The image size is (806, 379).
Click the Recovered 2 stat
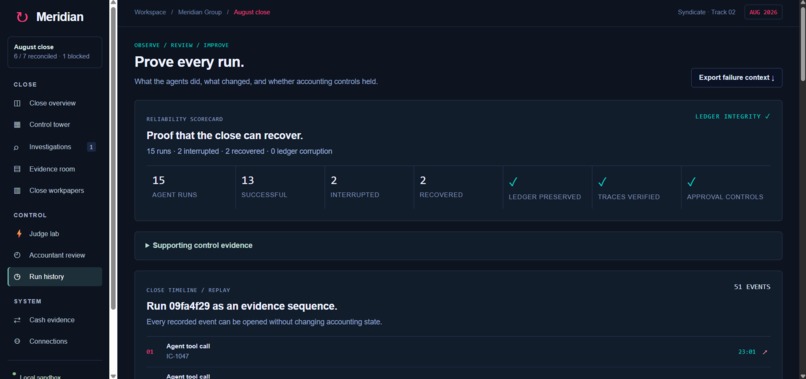[458, 188]
